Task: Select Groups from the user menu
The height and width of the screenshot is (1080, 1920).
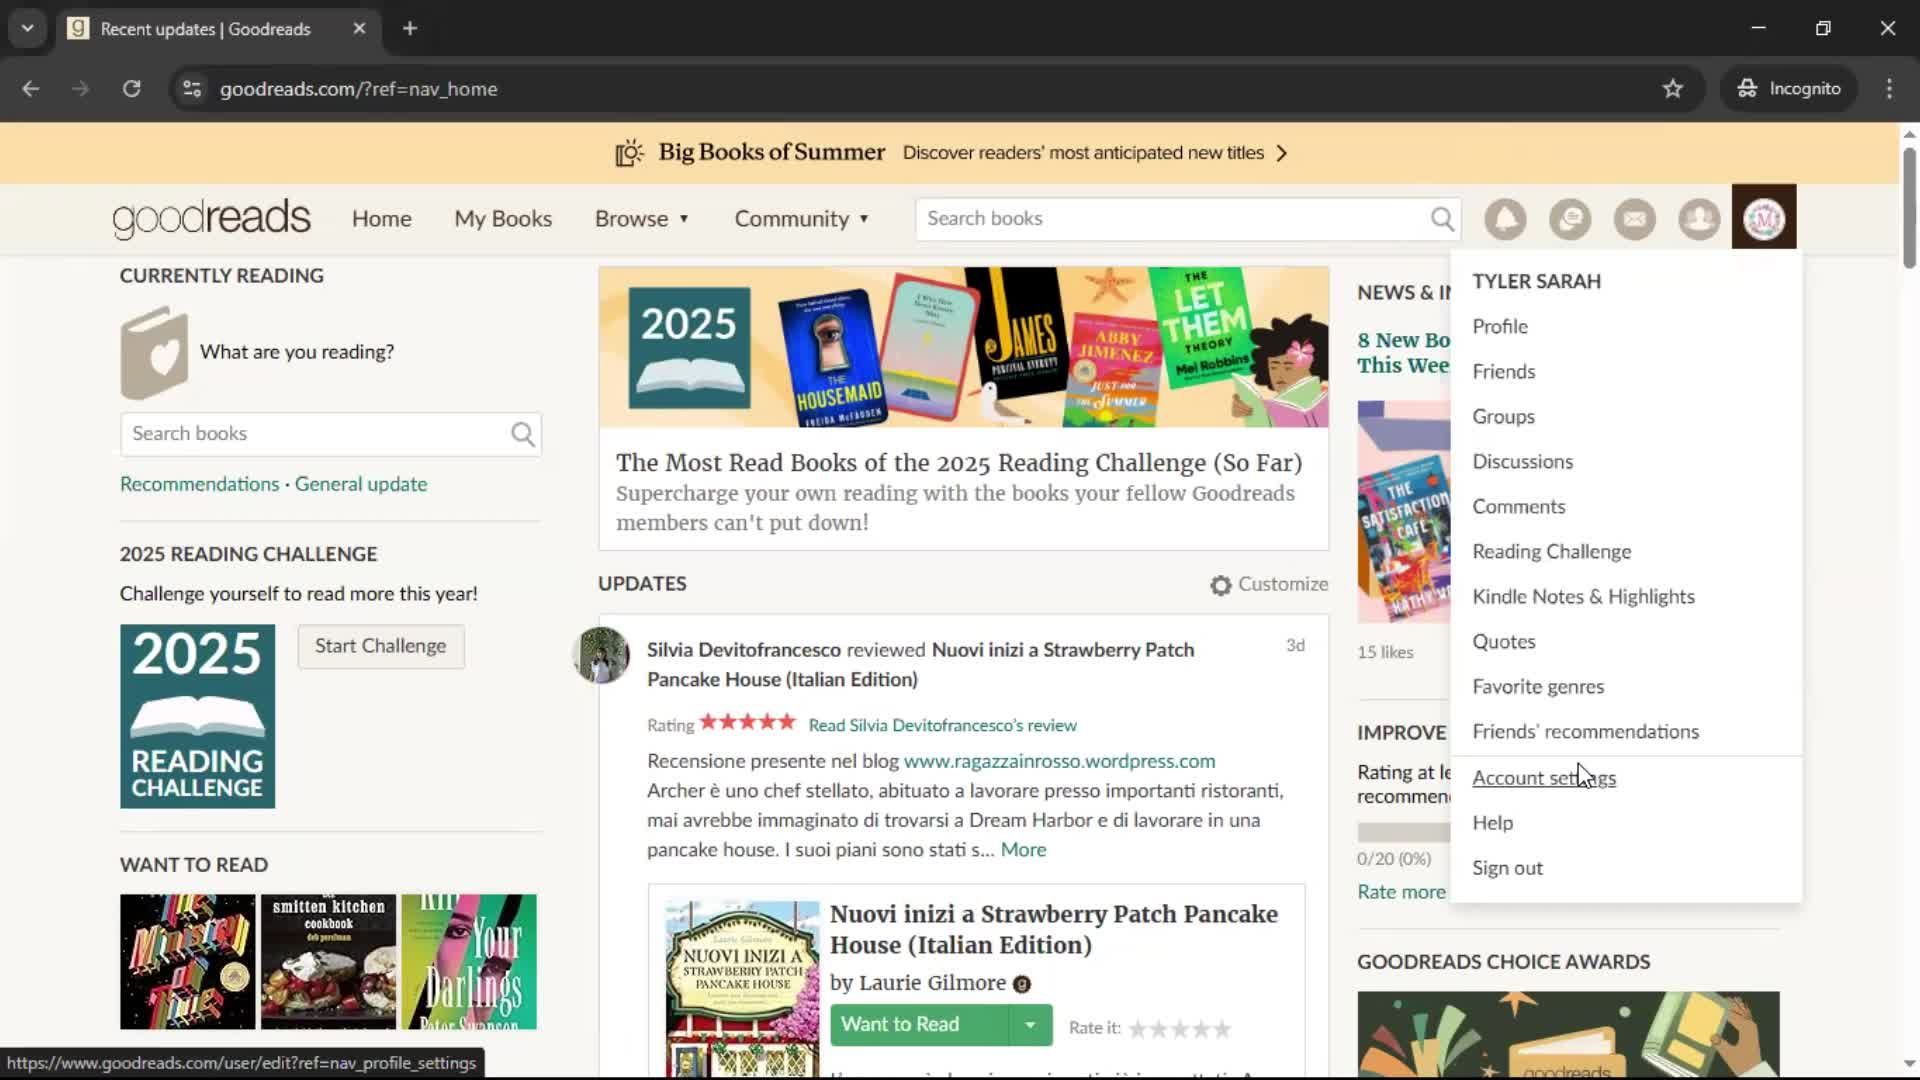Action: coord(1503,416)
